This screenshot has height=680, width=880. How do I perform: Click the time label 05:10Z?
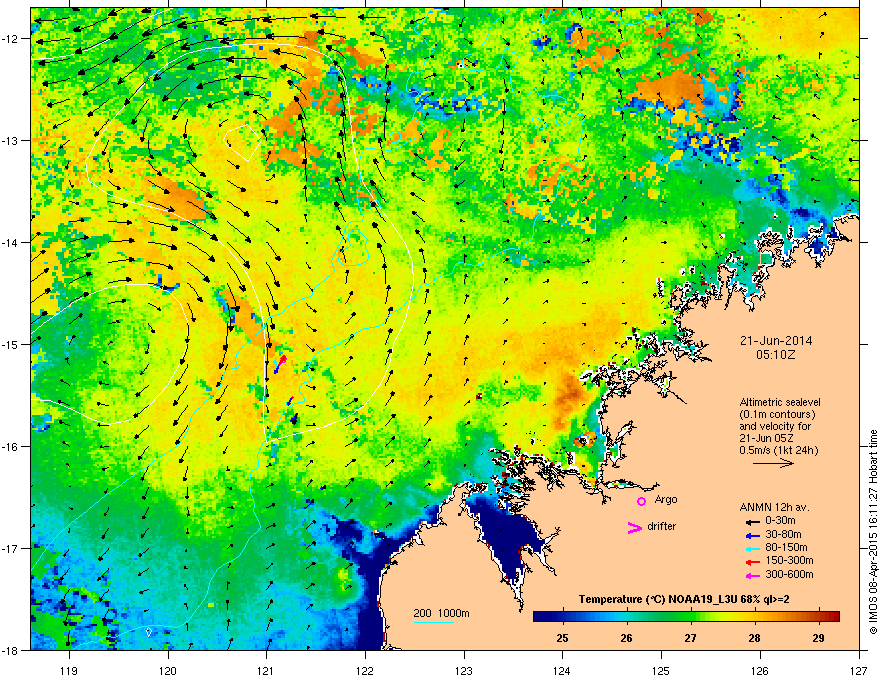pyautogui.click(x=776, y=355)
